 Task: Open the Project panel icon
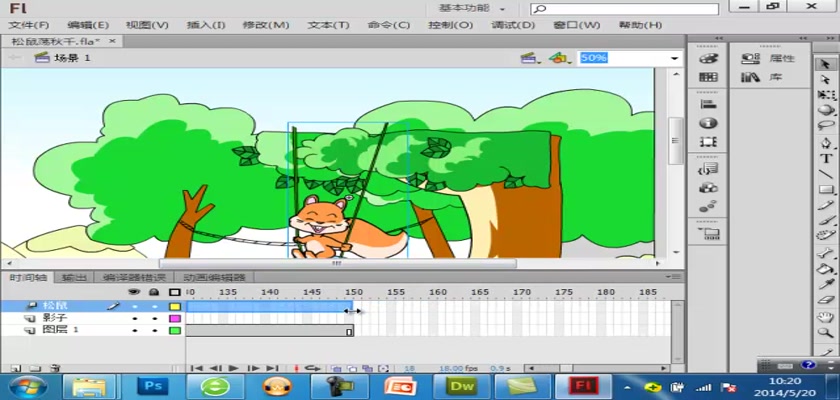point(708,233)
